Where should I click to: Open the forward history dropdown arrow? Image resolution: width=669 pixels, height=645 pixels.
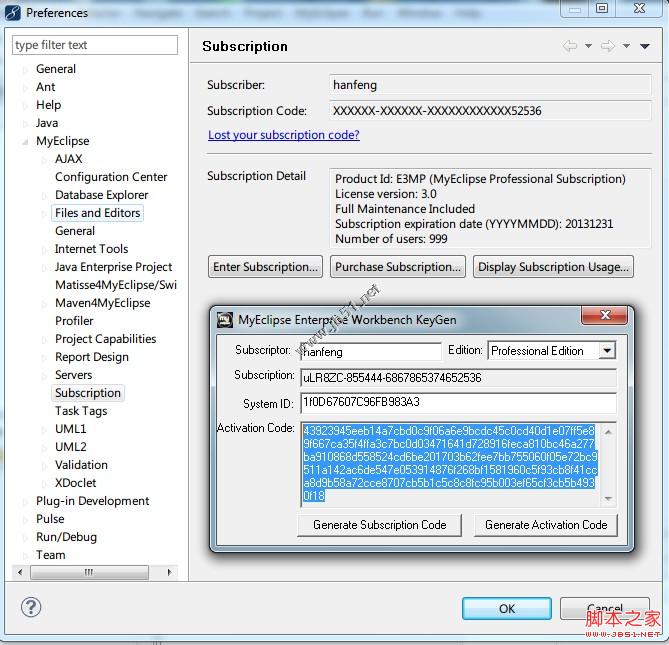626,46
